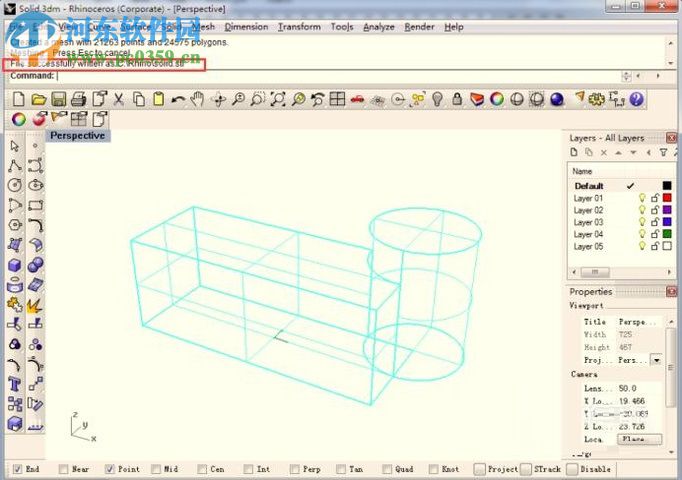Enable the Quad osnap checkbox
Viewport: 682px width, 480px height.
[387, 469]
